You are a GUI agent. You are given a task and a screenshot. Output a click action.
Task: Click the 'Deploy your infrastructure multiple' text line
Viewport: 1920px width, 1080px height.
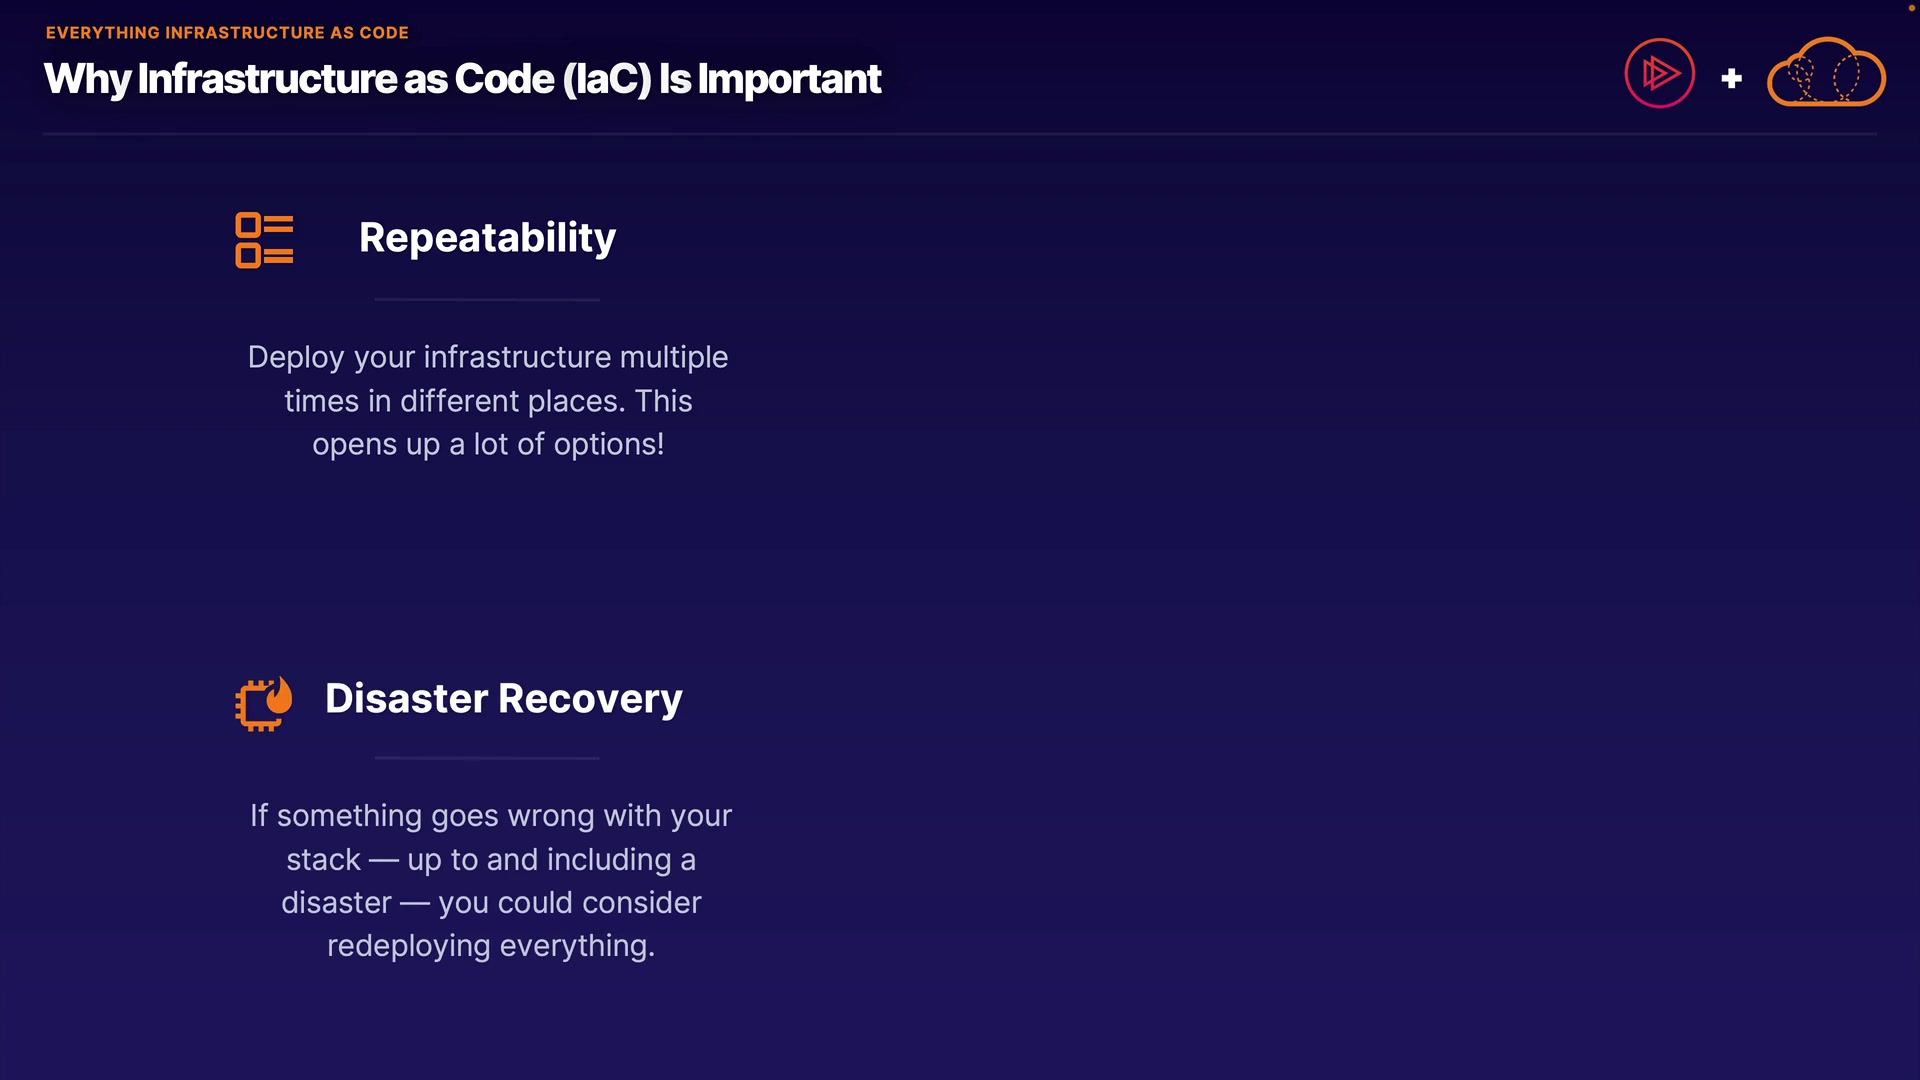point(487,357)
